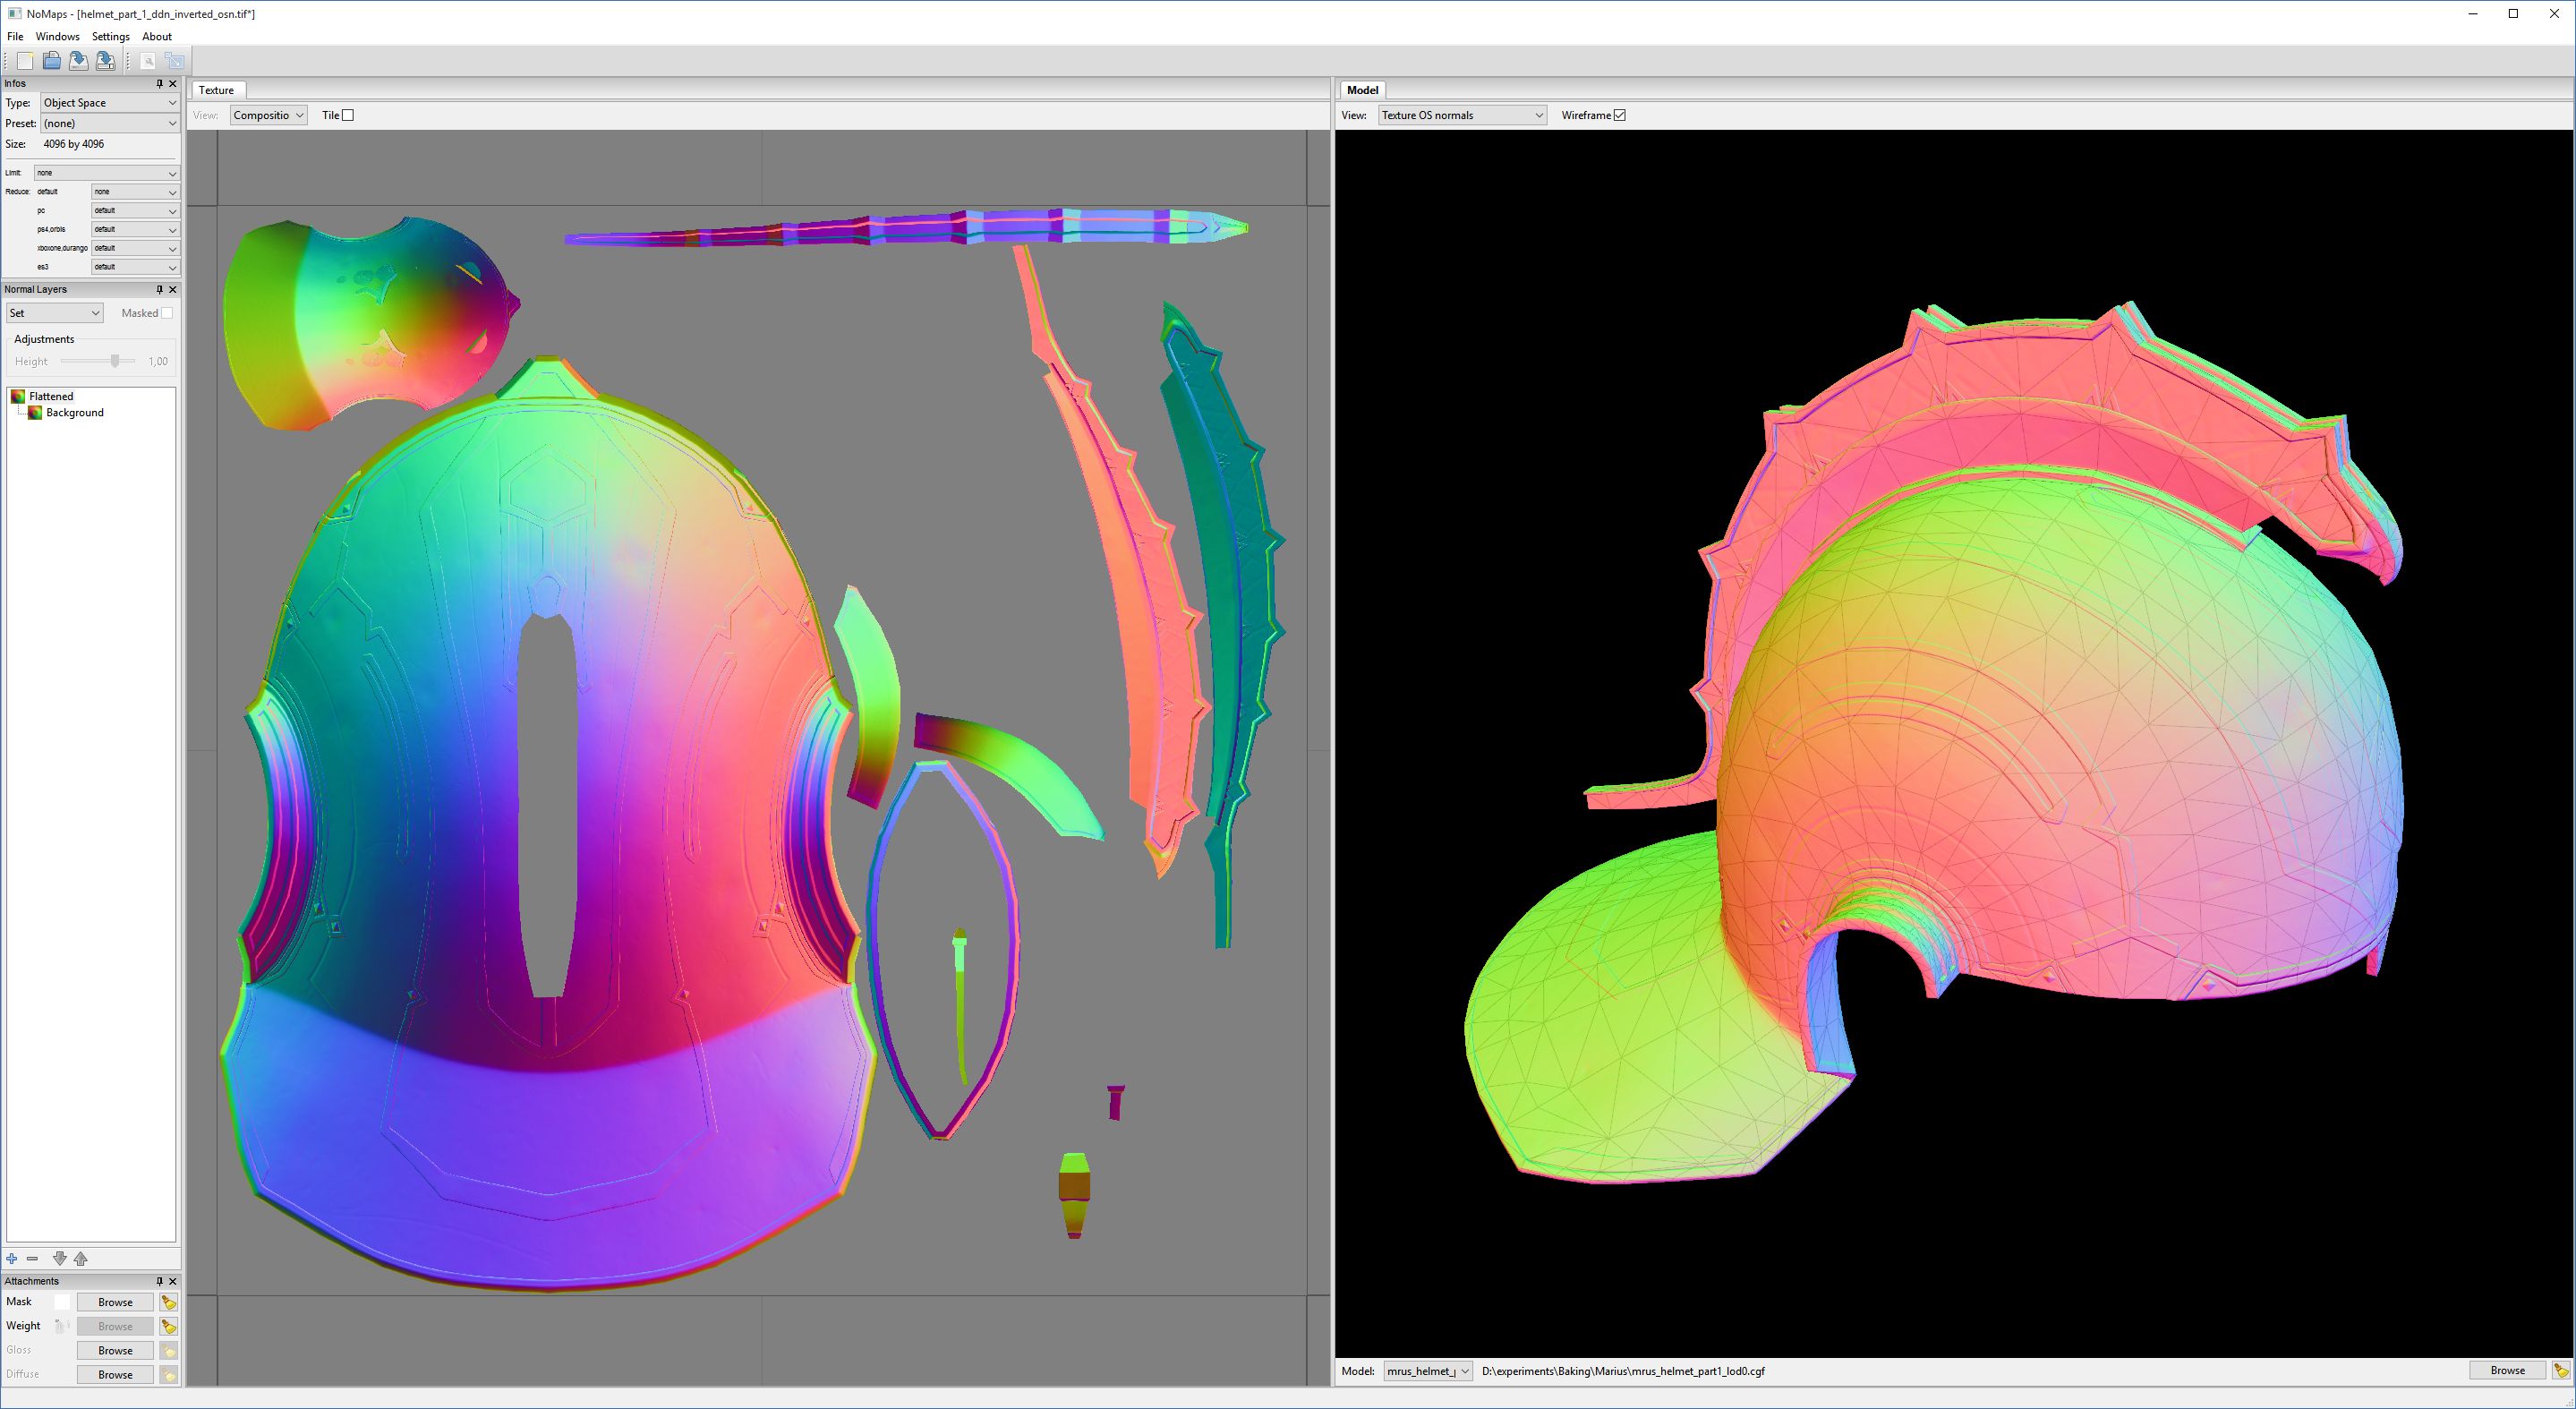This screenshot has height=1409, width=2576.
Task: Open the Type dropdown showing Object Space
Action: [x=110, y=102]
